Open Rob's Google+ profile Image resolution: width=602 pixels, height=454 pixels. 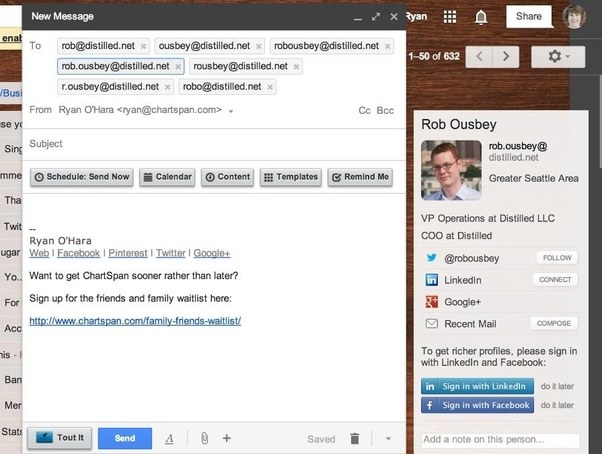click(x=462, y=302)
